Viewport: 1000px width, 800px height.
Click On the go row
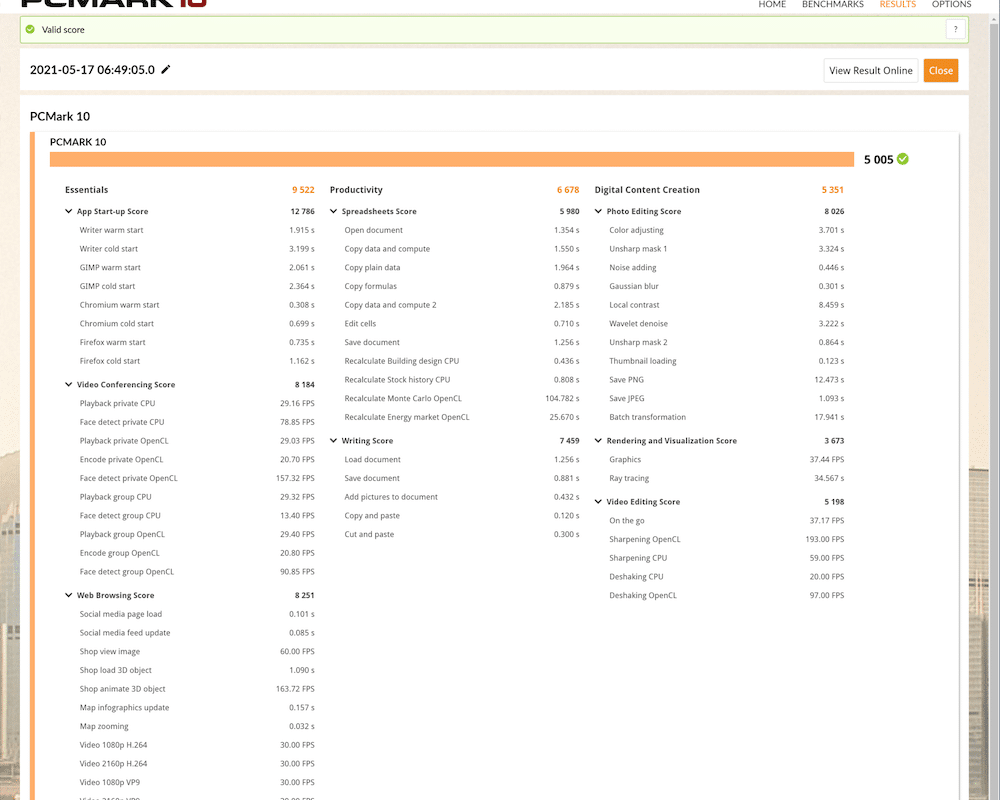(x=726, y=521)
